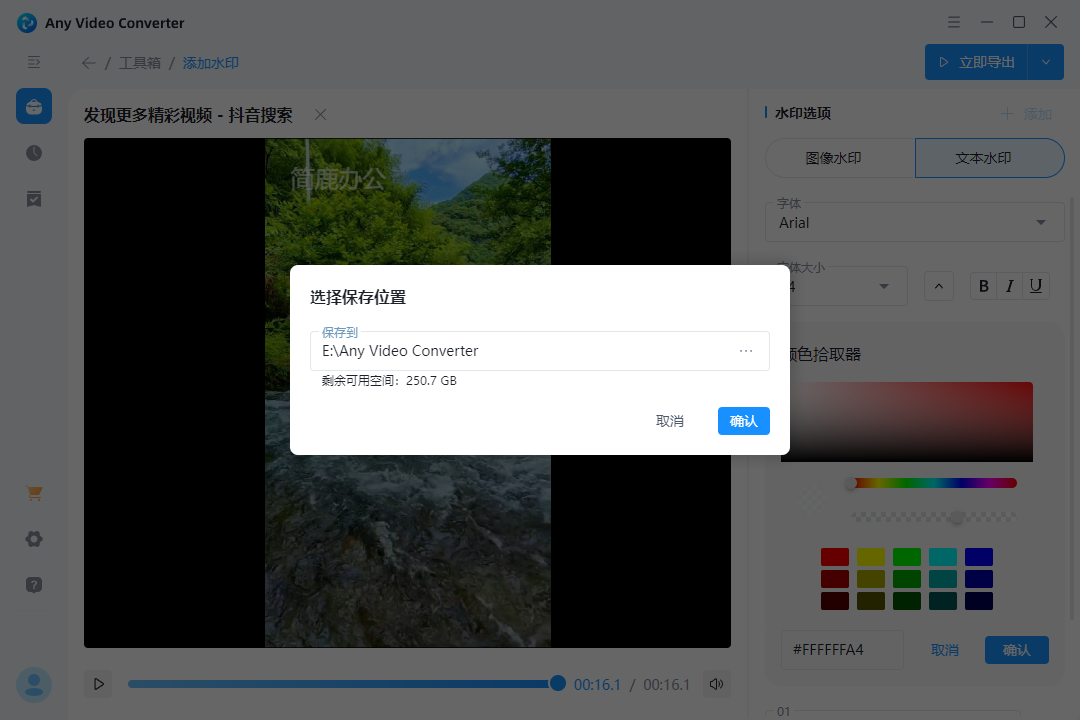Toggle bold text for the watermark

(x=983, y=285)
